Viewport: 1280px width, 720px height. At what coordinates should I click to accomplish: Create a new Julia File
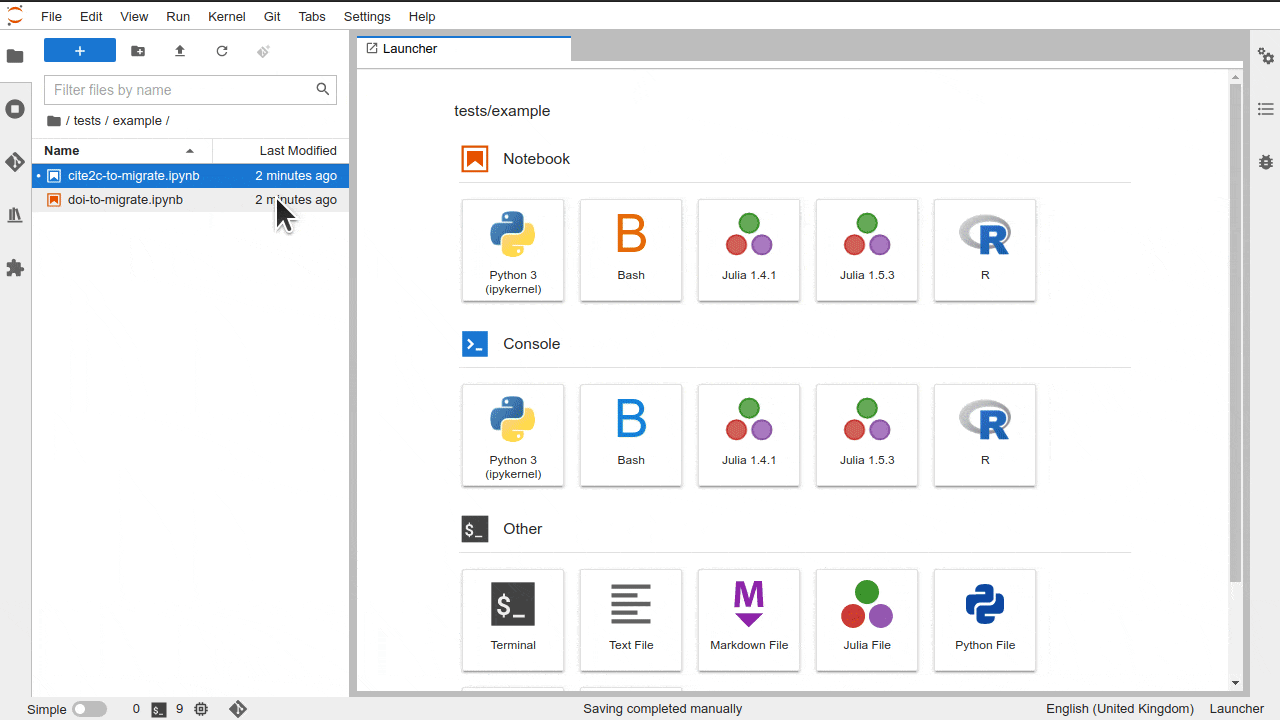pos(867,620)
